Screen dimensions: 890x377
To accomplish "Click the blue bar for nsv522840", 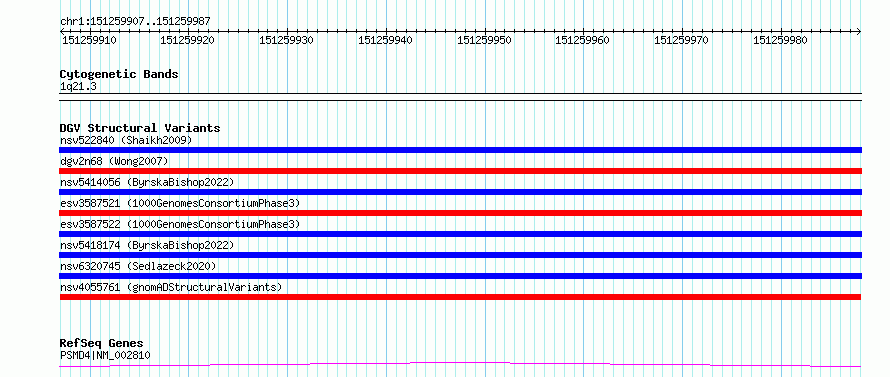I will click(x=460, y=150).
